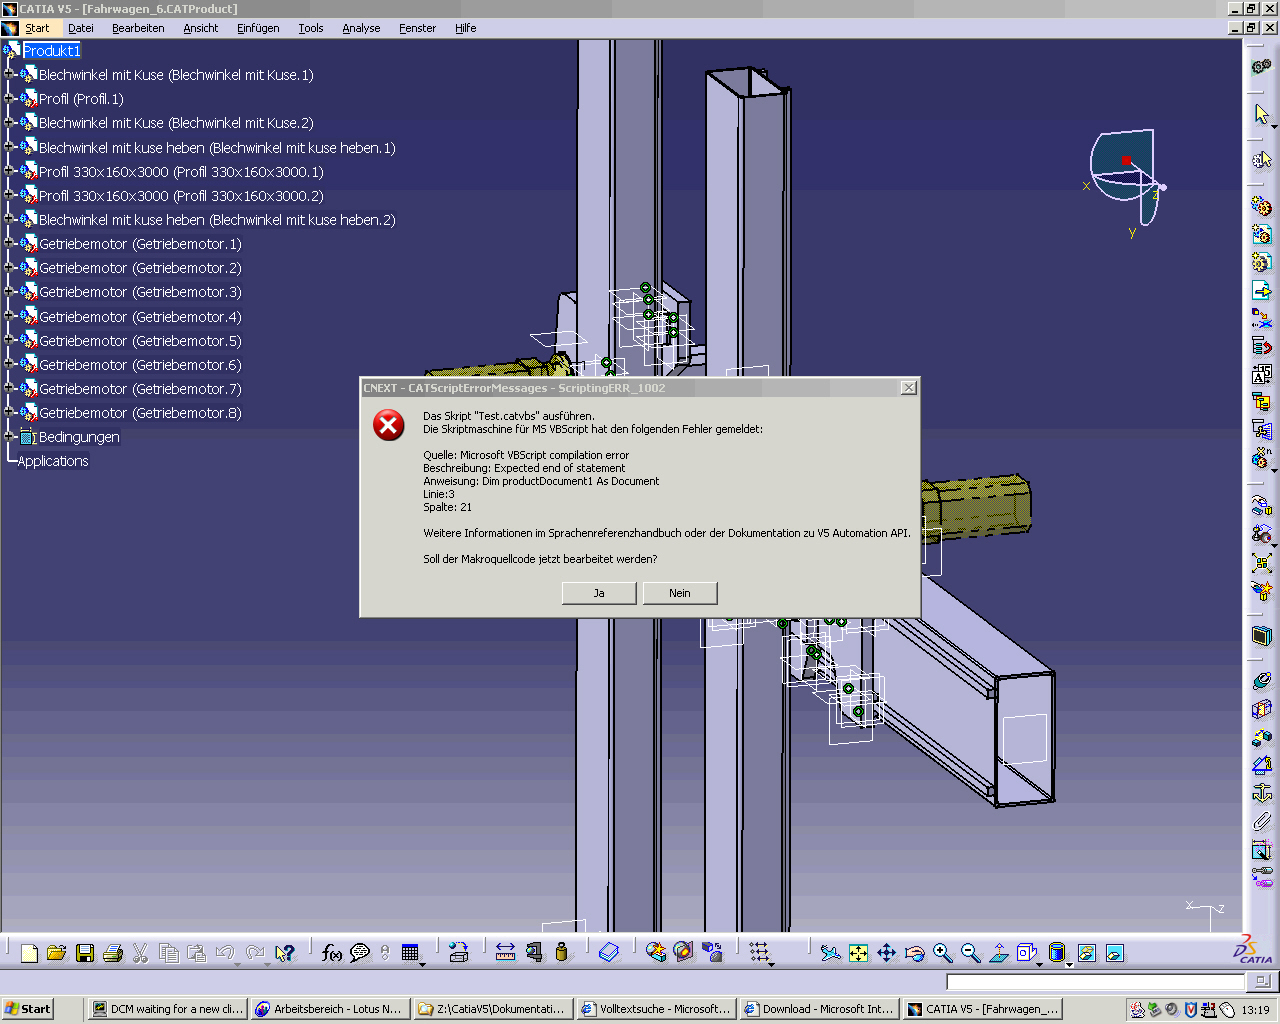1280x1024 pixels.
Task: Expand the Blechwinkel mit Kuse.1 tree node
Action: [x=9, y=74]
